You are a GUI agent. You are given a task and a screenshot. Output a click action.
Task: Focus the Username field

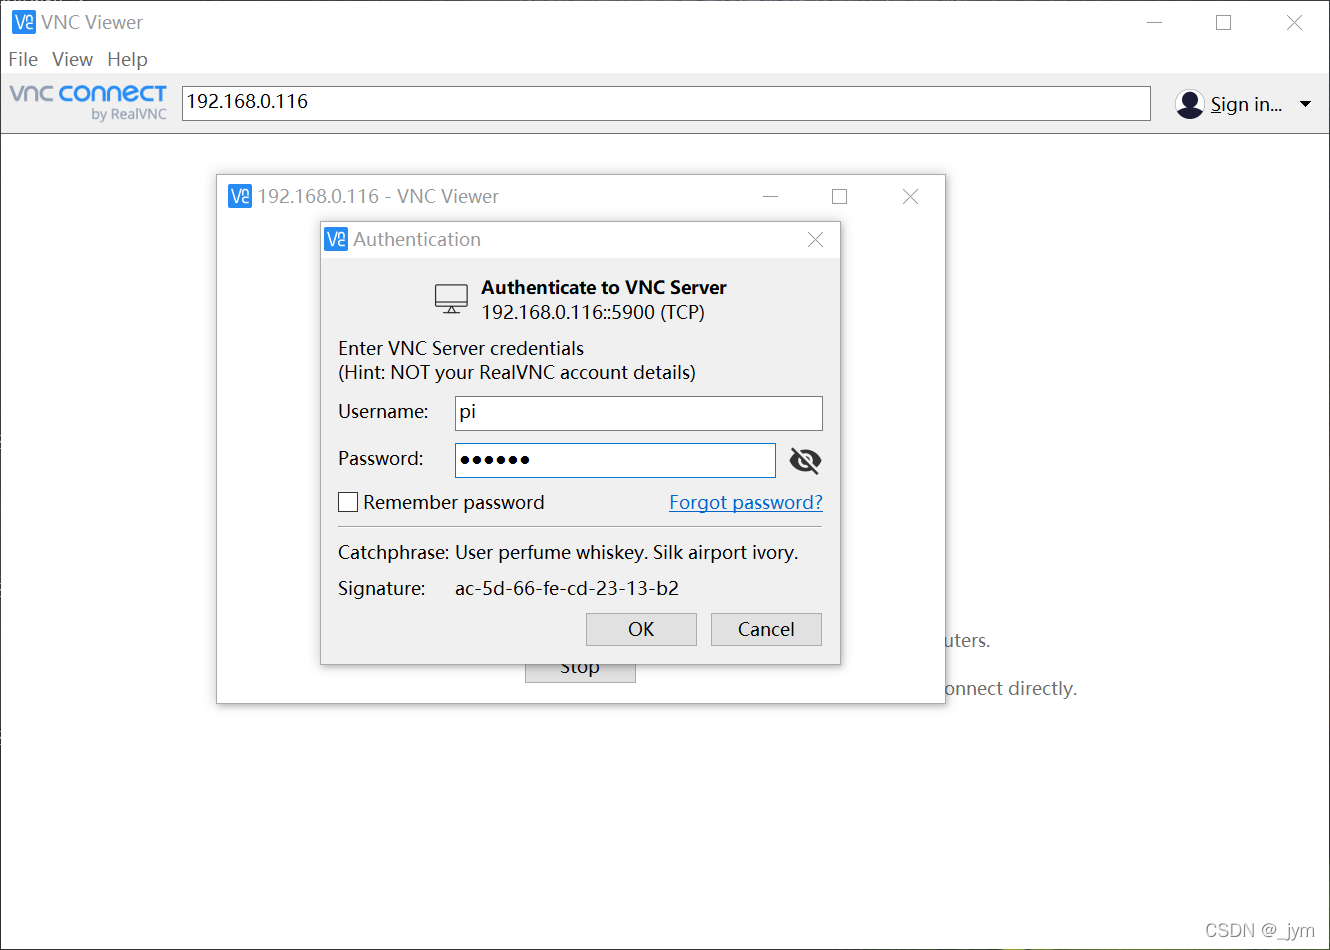[x=639, y=413]
